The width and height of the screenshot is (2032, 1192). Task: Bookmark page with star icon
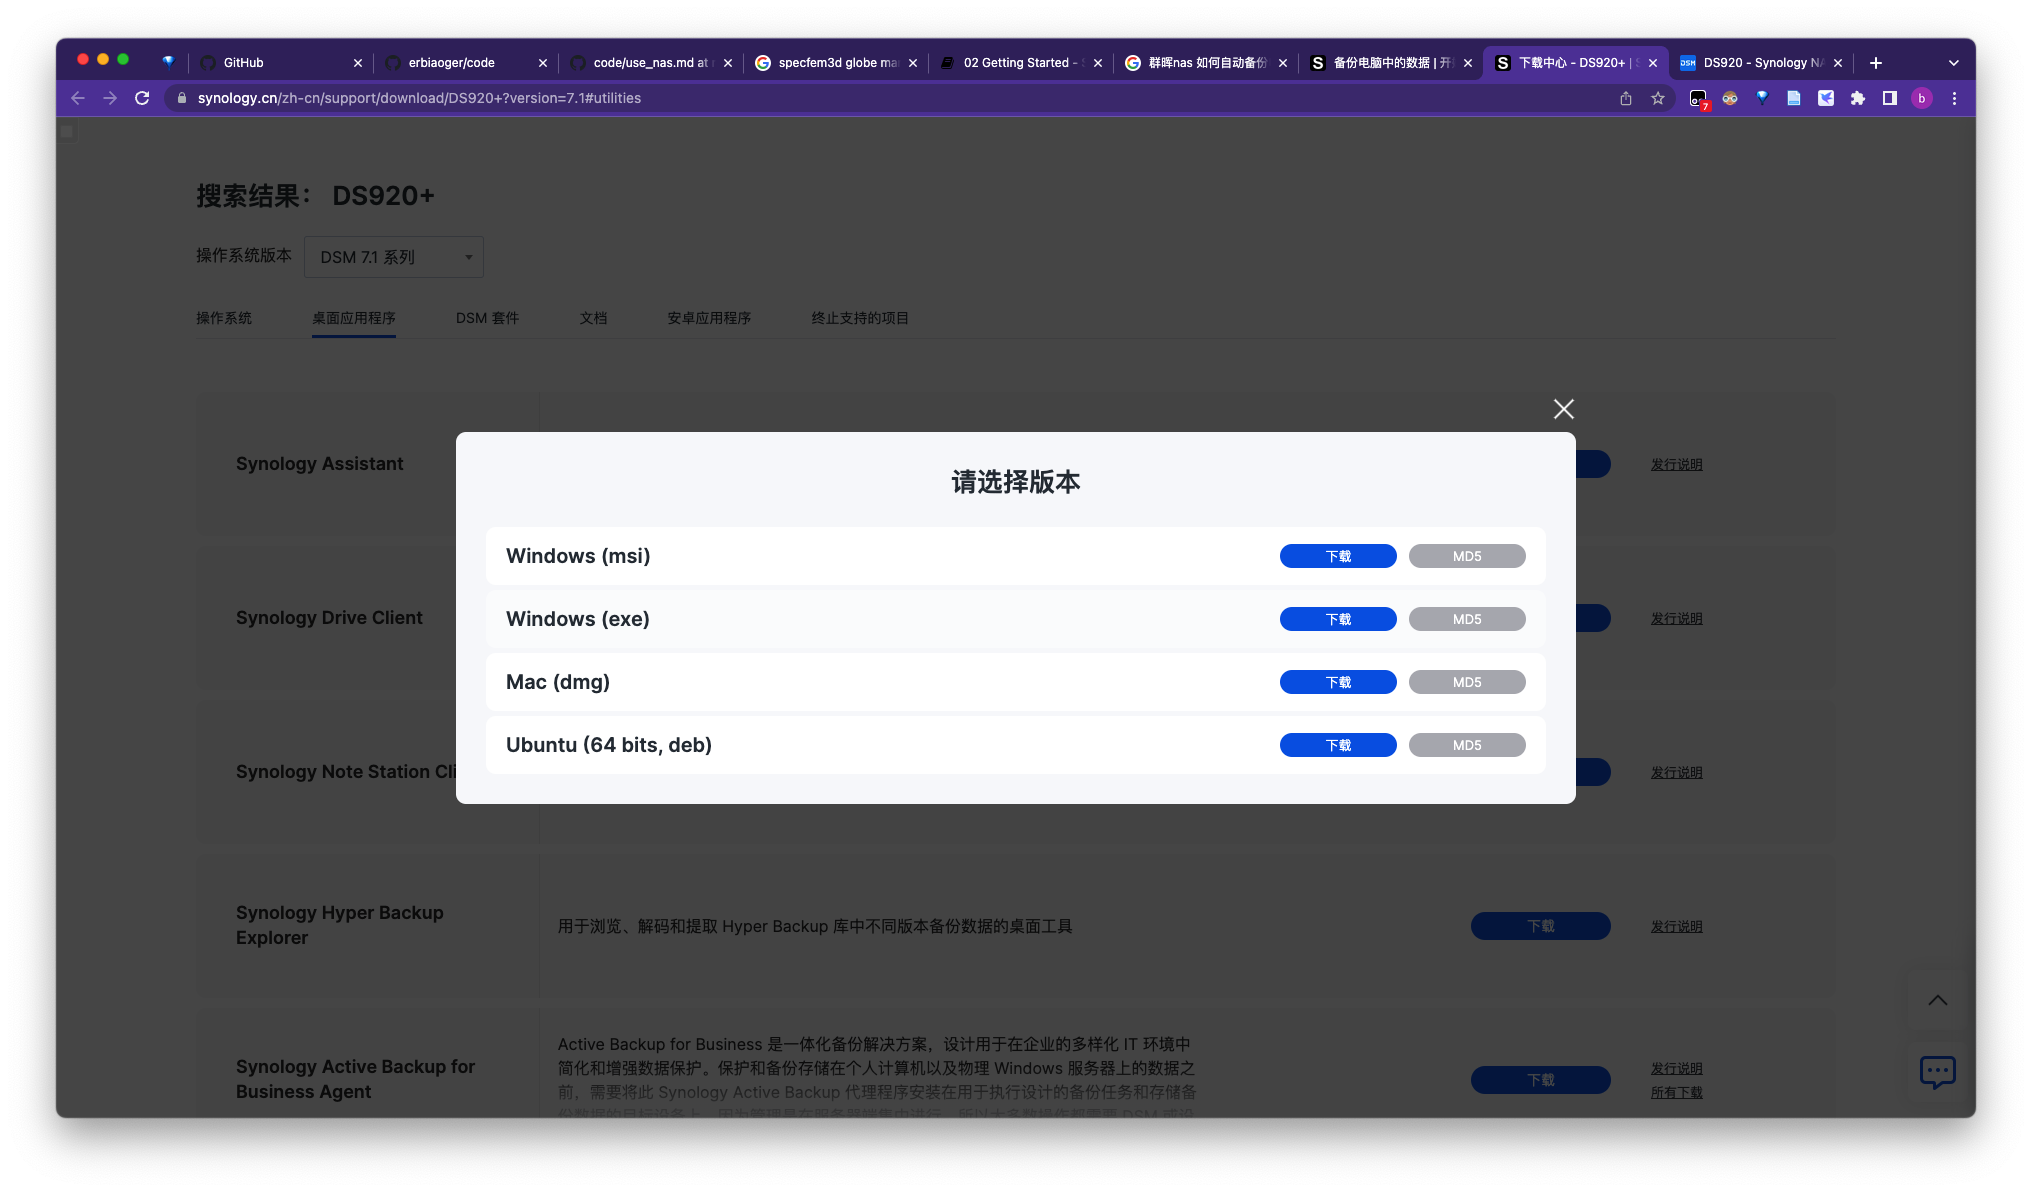click(x=1658, y=98)
